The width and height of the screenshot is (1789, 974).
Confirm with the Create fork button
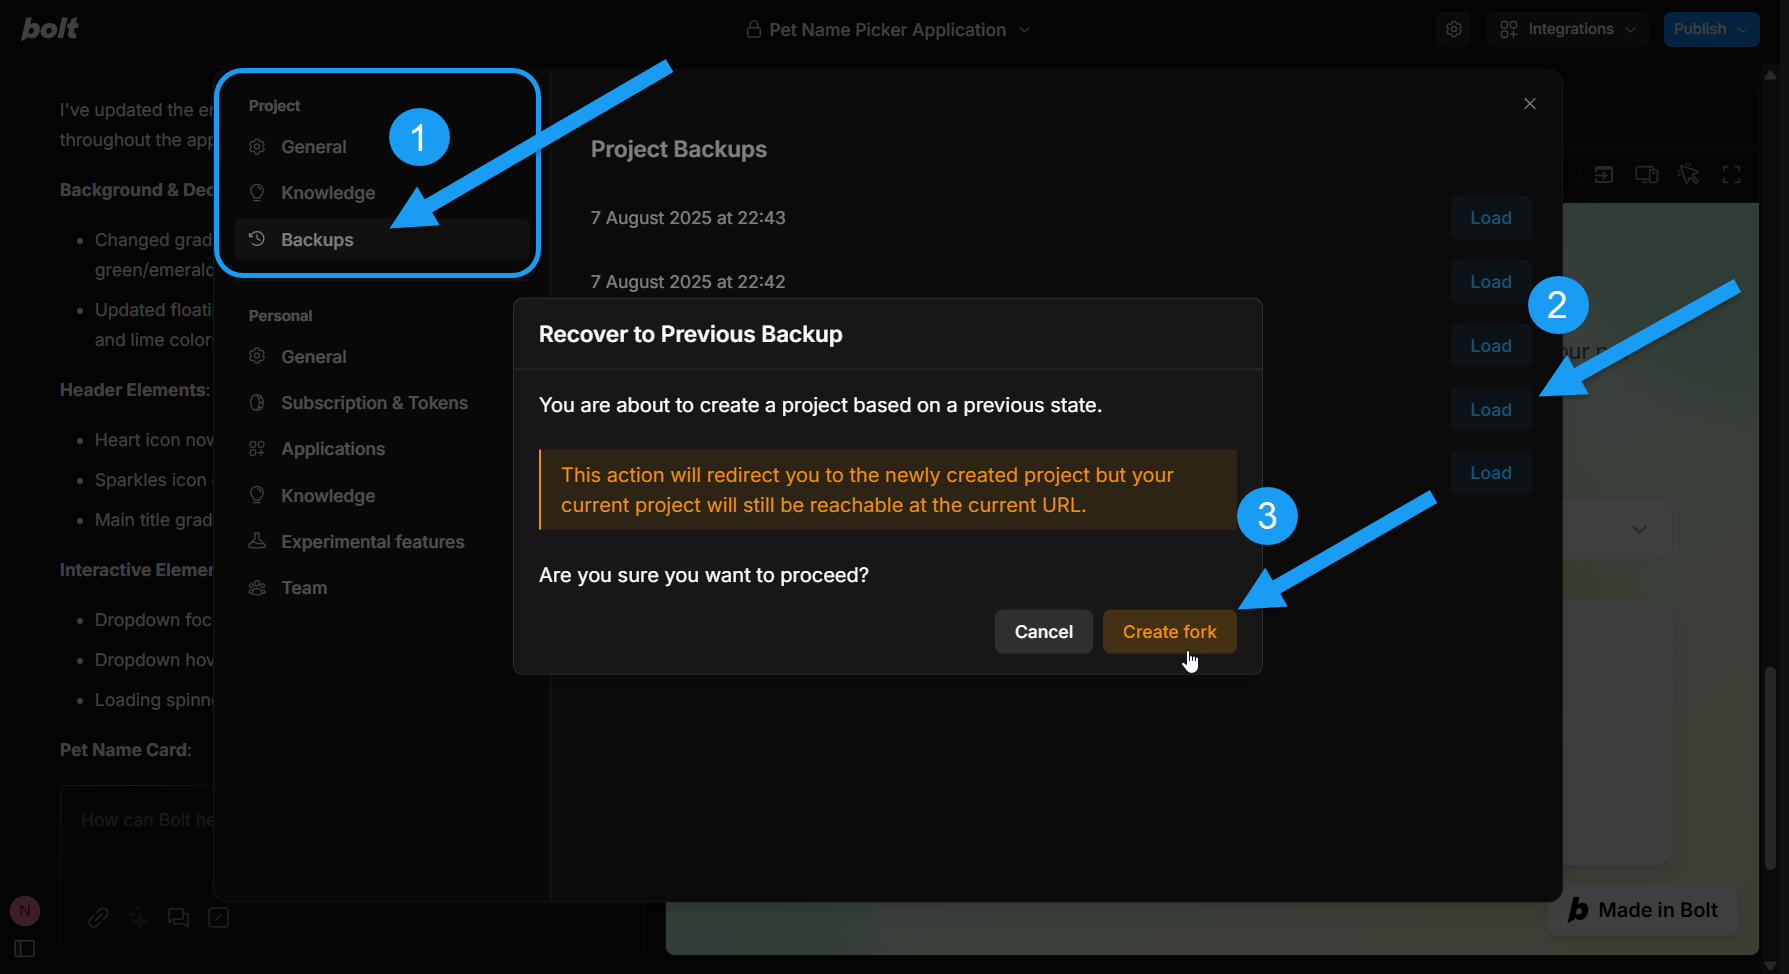point(1170,632)
